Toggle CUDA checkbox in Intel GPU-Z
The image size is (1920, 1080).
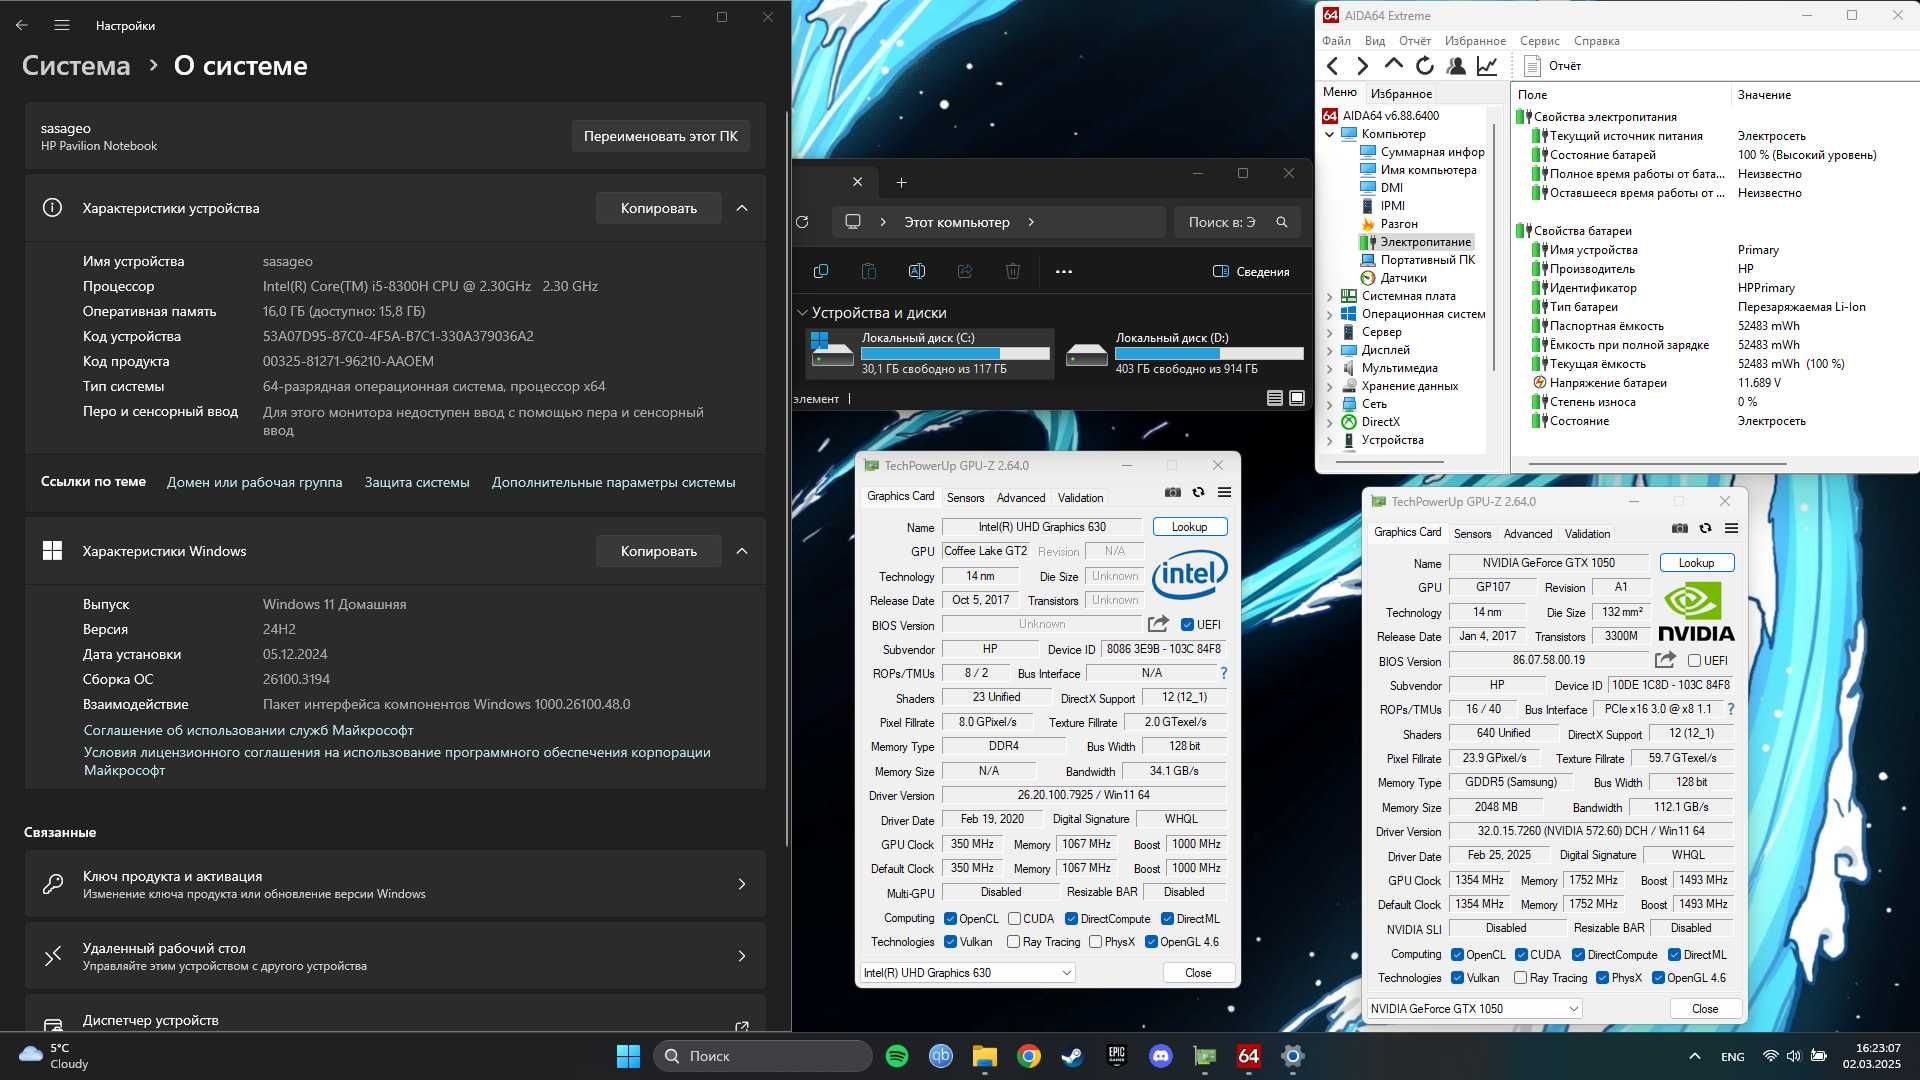click(1014, 919)
